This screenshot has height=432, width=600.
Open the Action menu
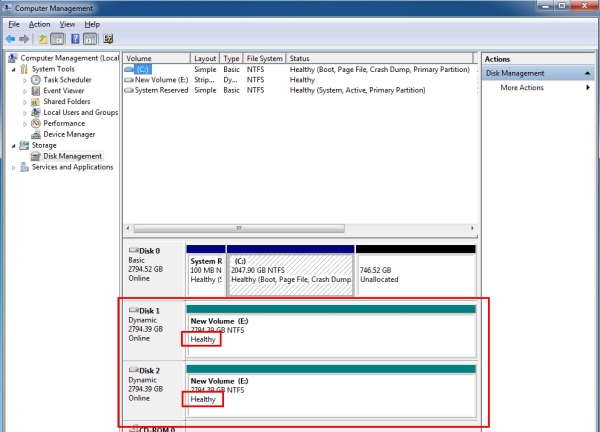pos(39,23)
